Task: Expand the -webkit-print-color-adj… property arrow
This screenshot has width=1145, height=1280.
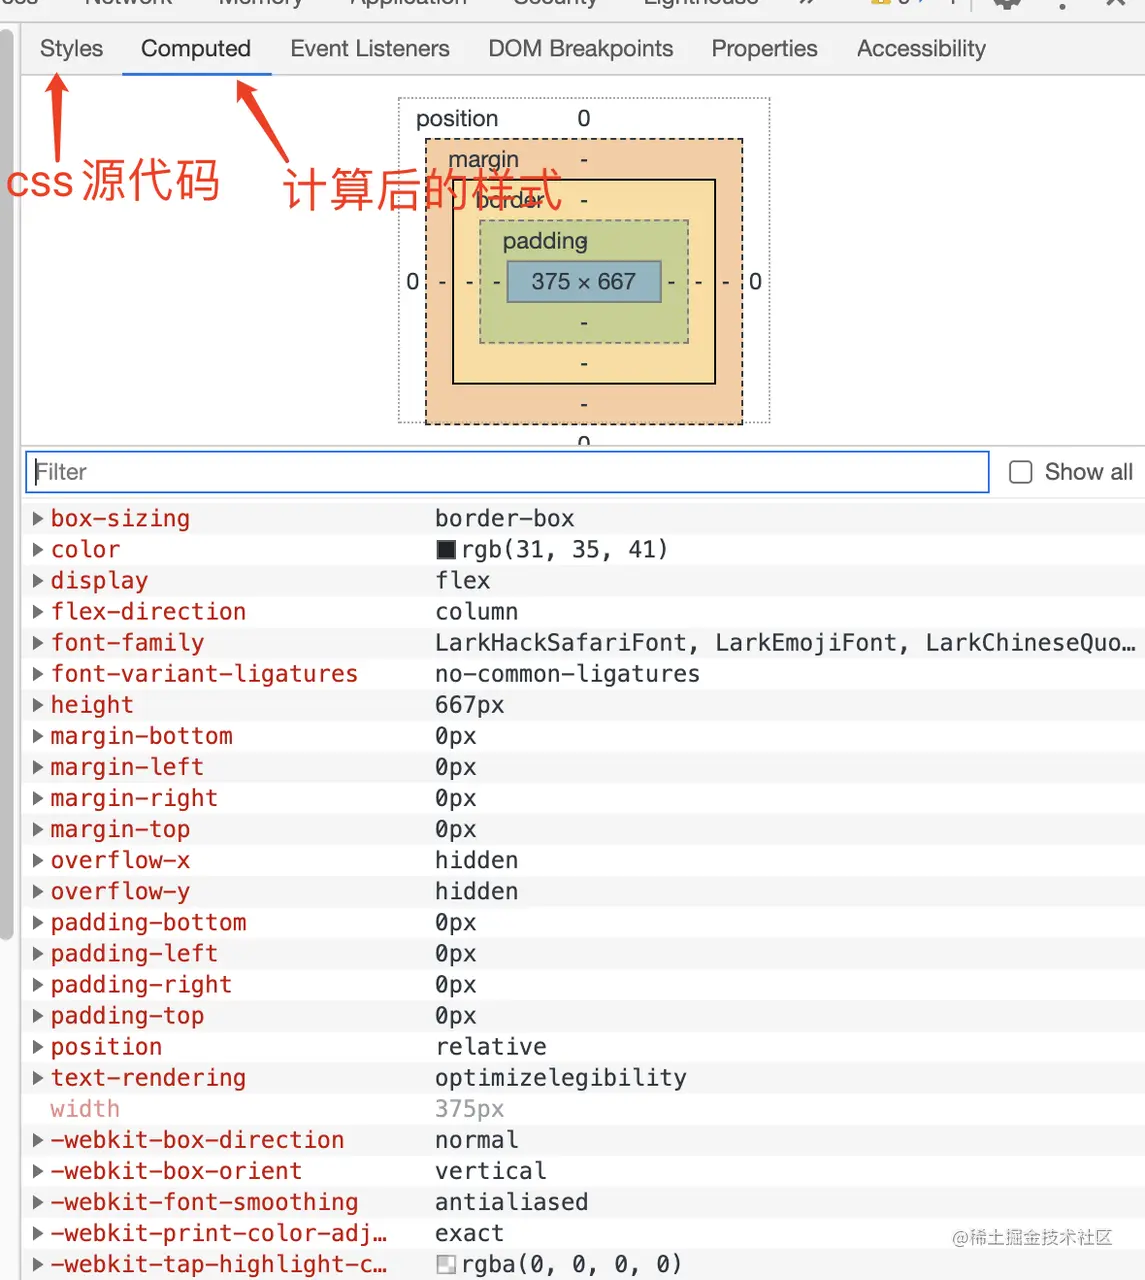Action: [38, 1233]
